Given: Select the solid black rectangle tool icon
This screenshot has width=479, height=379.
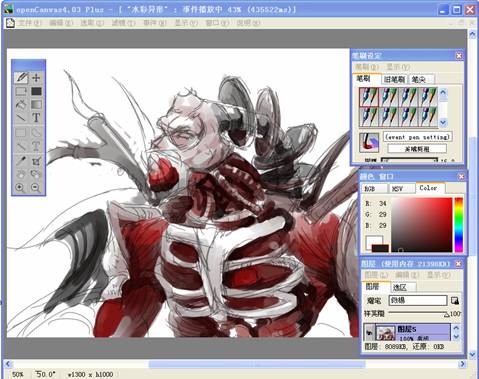Looking at the screenshot, I should point(36,91).
